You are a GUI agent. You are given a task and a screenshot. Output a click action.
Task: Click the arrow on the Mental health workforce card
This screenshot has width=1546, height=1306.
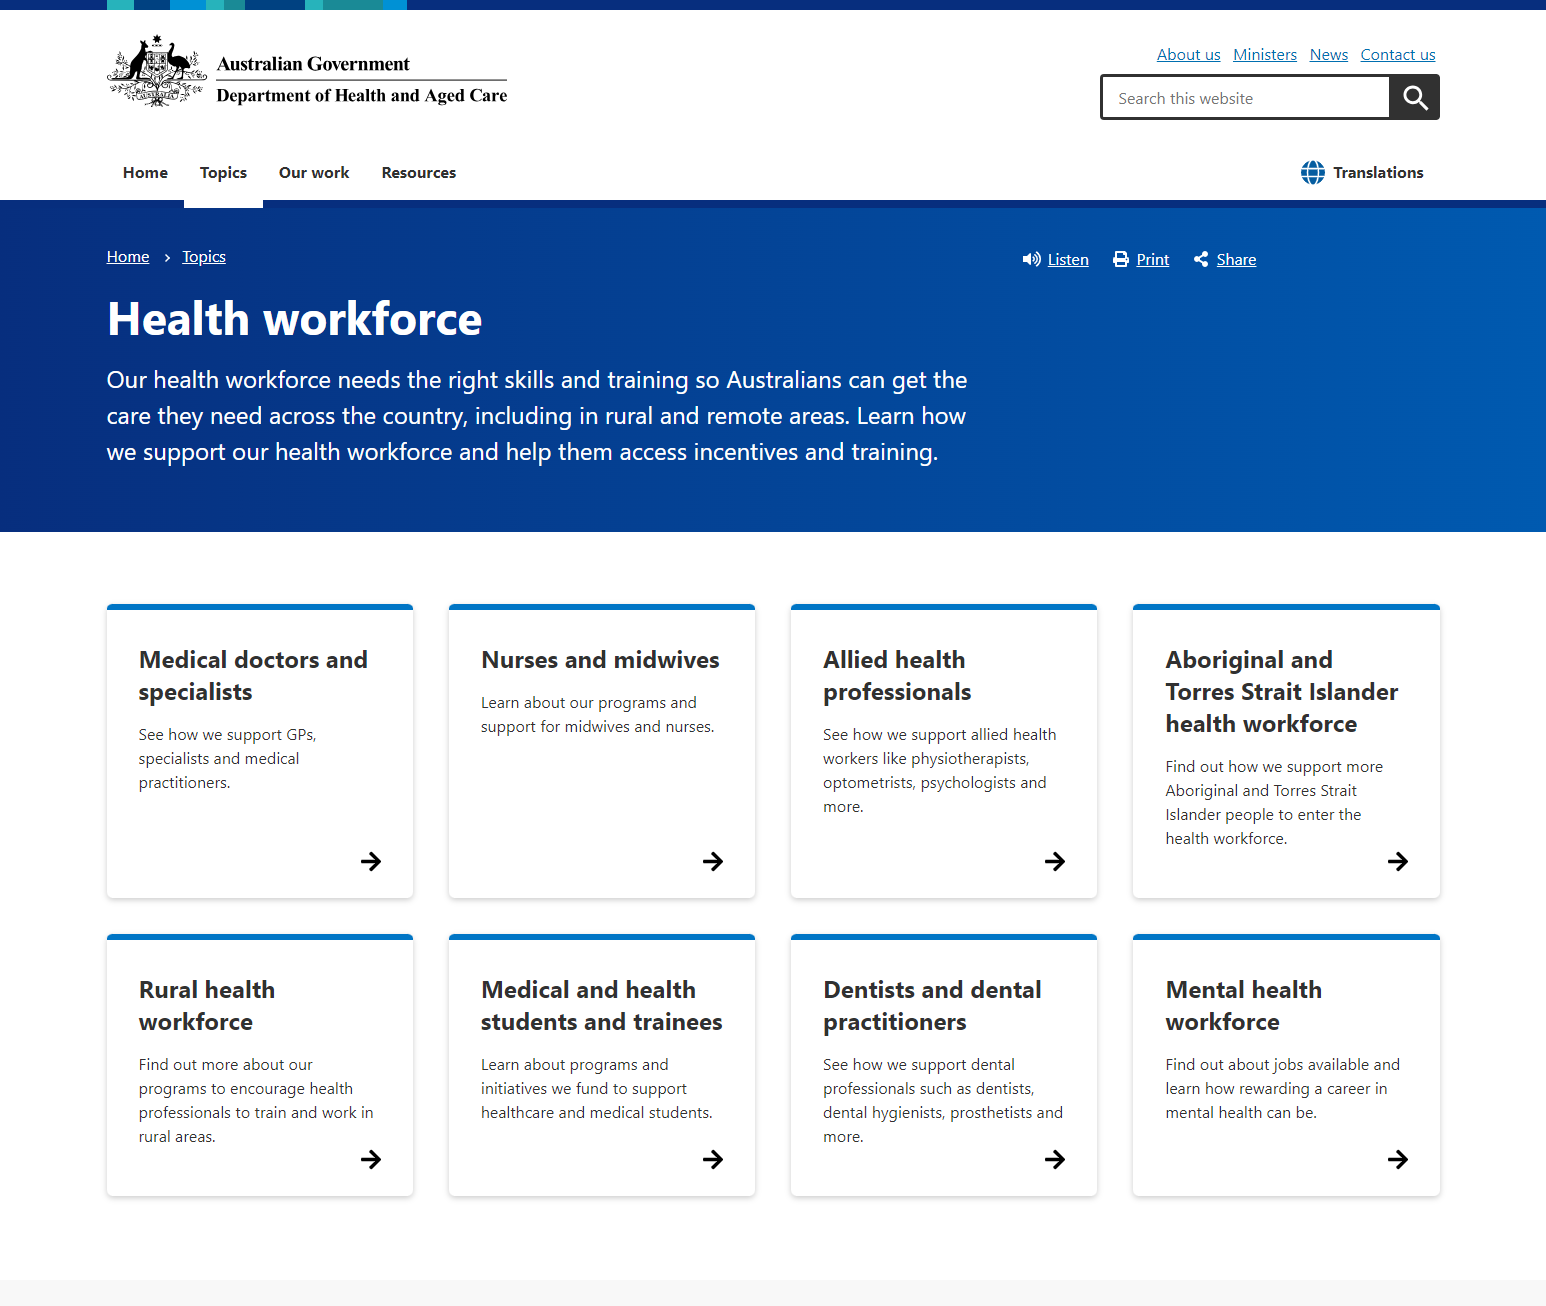click(1397, 1159)
